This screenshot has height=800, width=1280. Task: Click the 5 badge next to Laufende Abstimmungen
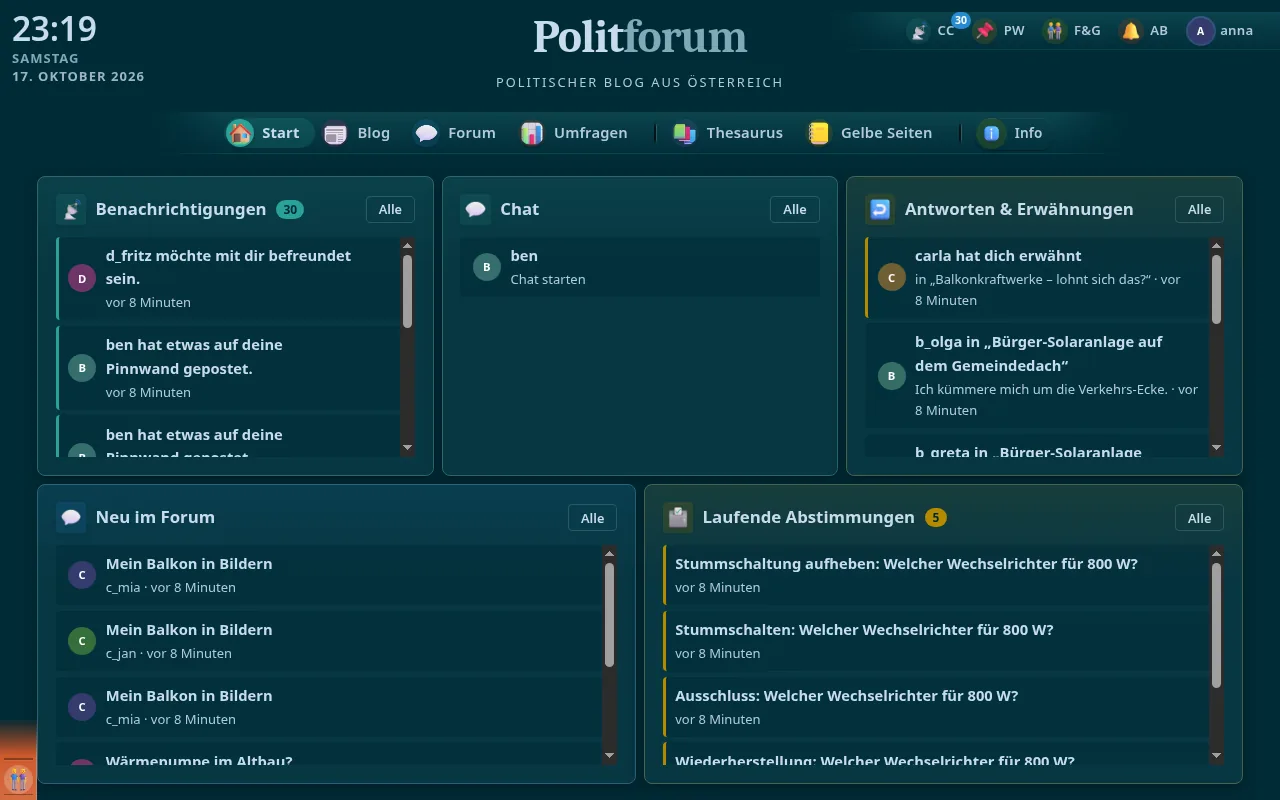click(x=936, y=518)
